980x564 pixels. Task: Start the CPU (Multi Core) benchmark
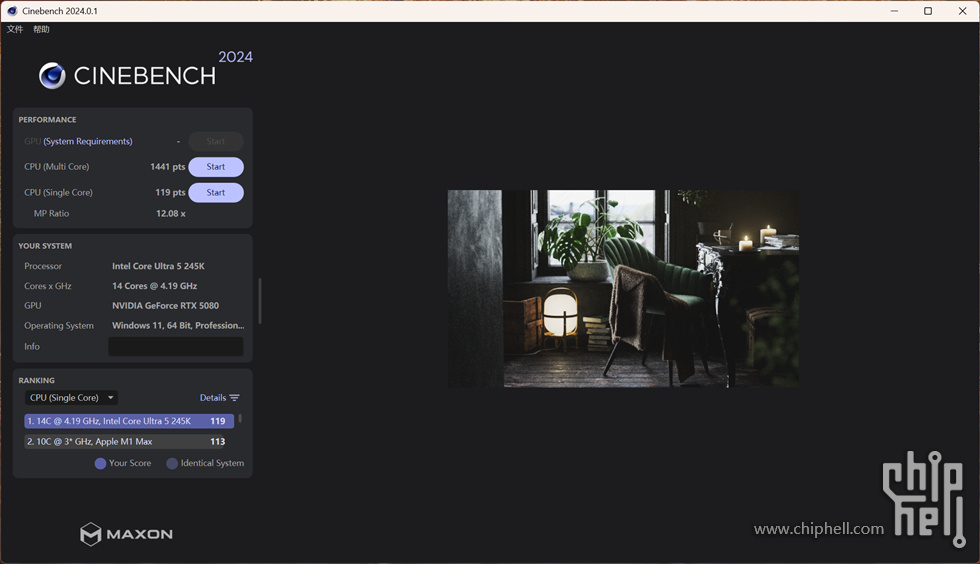(216, 167)
